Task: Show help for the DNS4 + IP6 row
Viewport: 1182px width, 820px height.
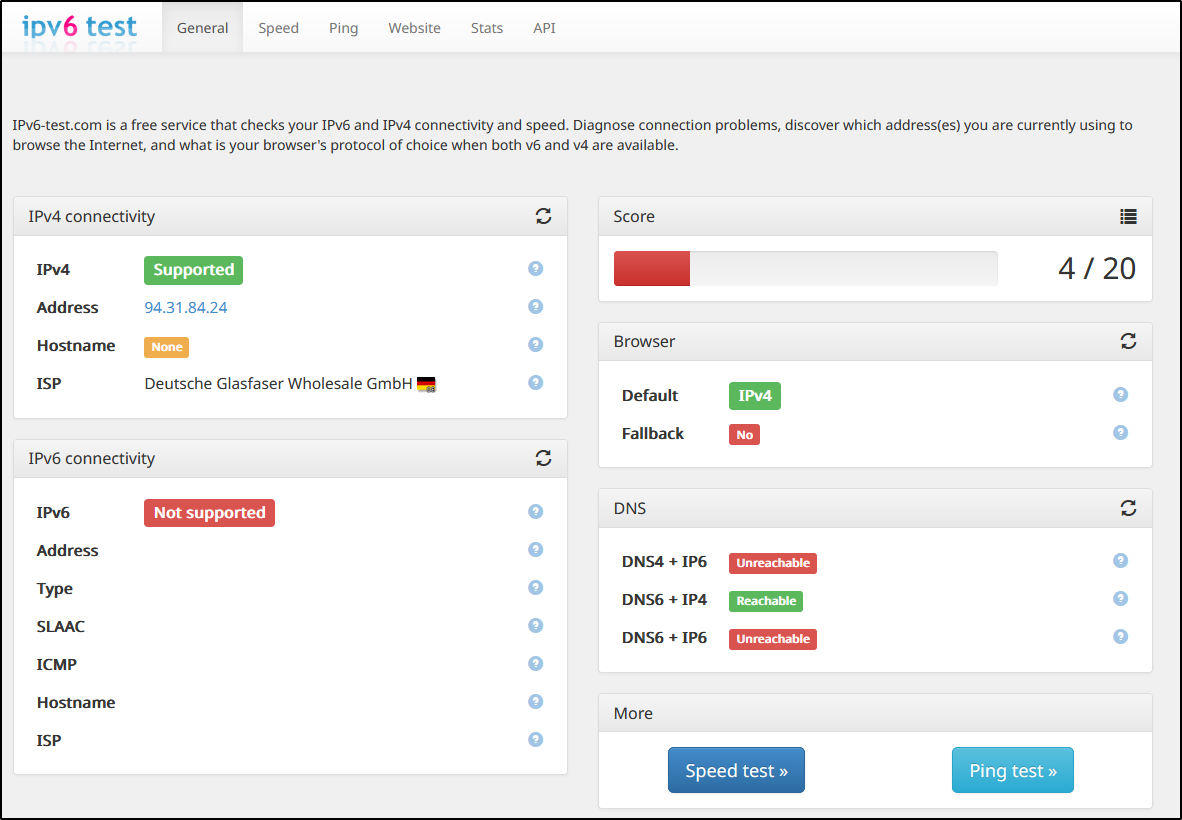Action: [x=1120, y=561]
